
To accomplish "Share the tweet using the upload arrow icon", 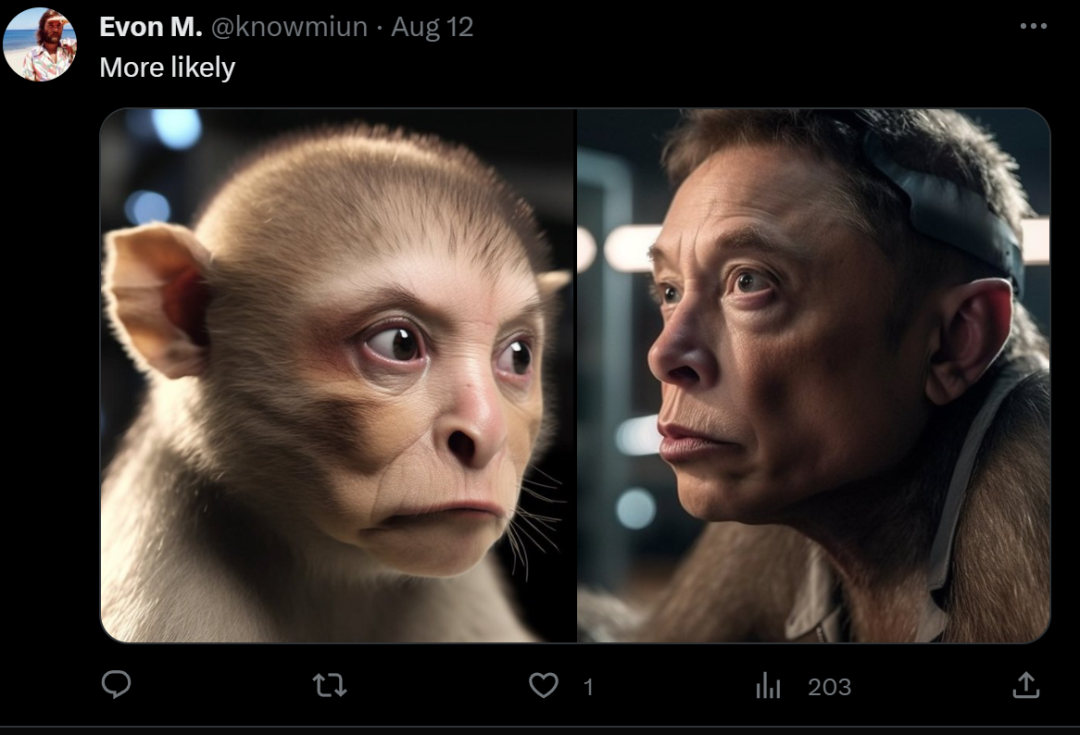I will (x=1026, y=685).
